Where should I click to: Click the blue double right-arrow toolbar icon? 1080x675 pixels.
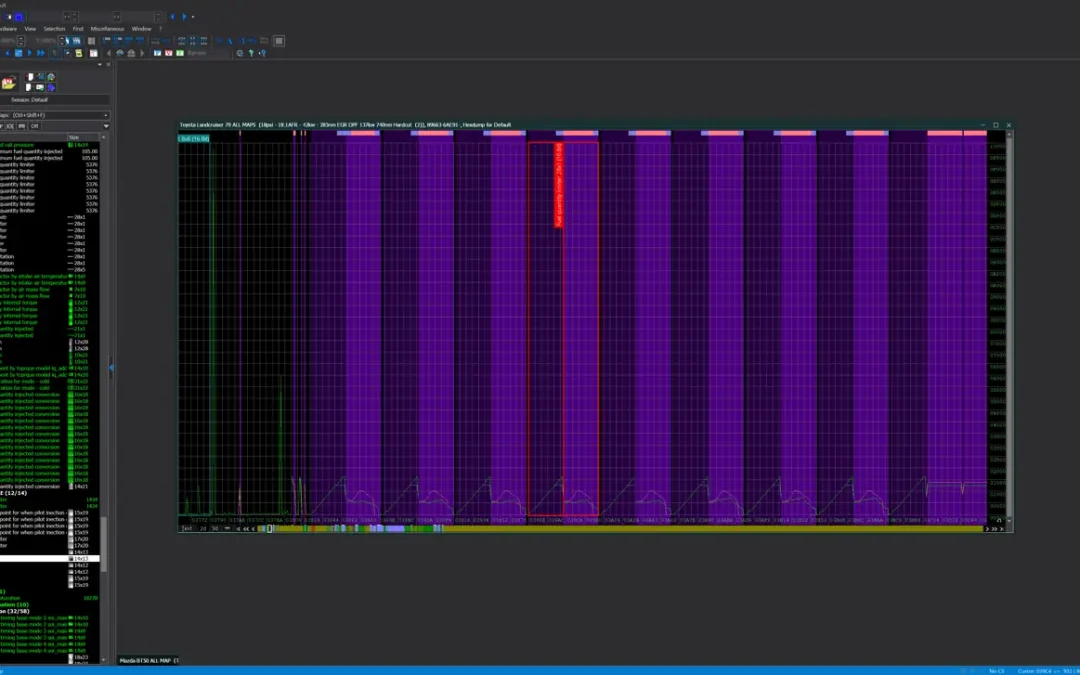[x=41, y=53]
